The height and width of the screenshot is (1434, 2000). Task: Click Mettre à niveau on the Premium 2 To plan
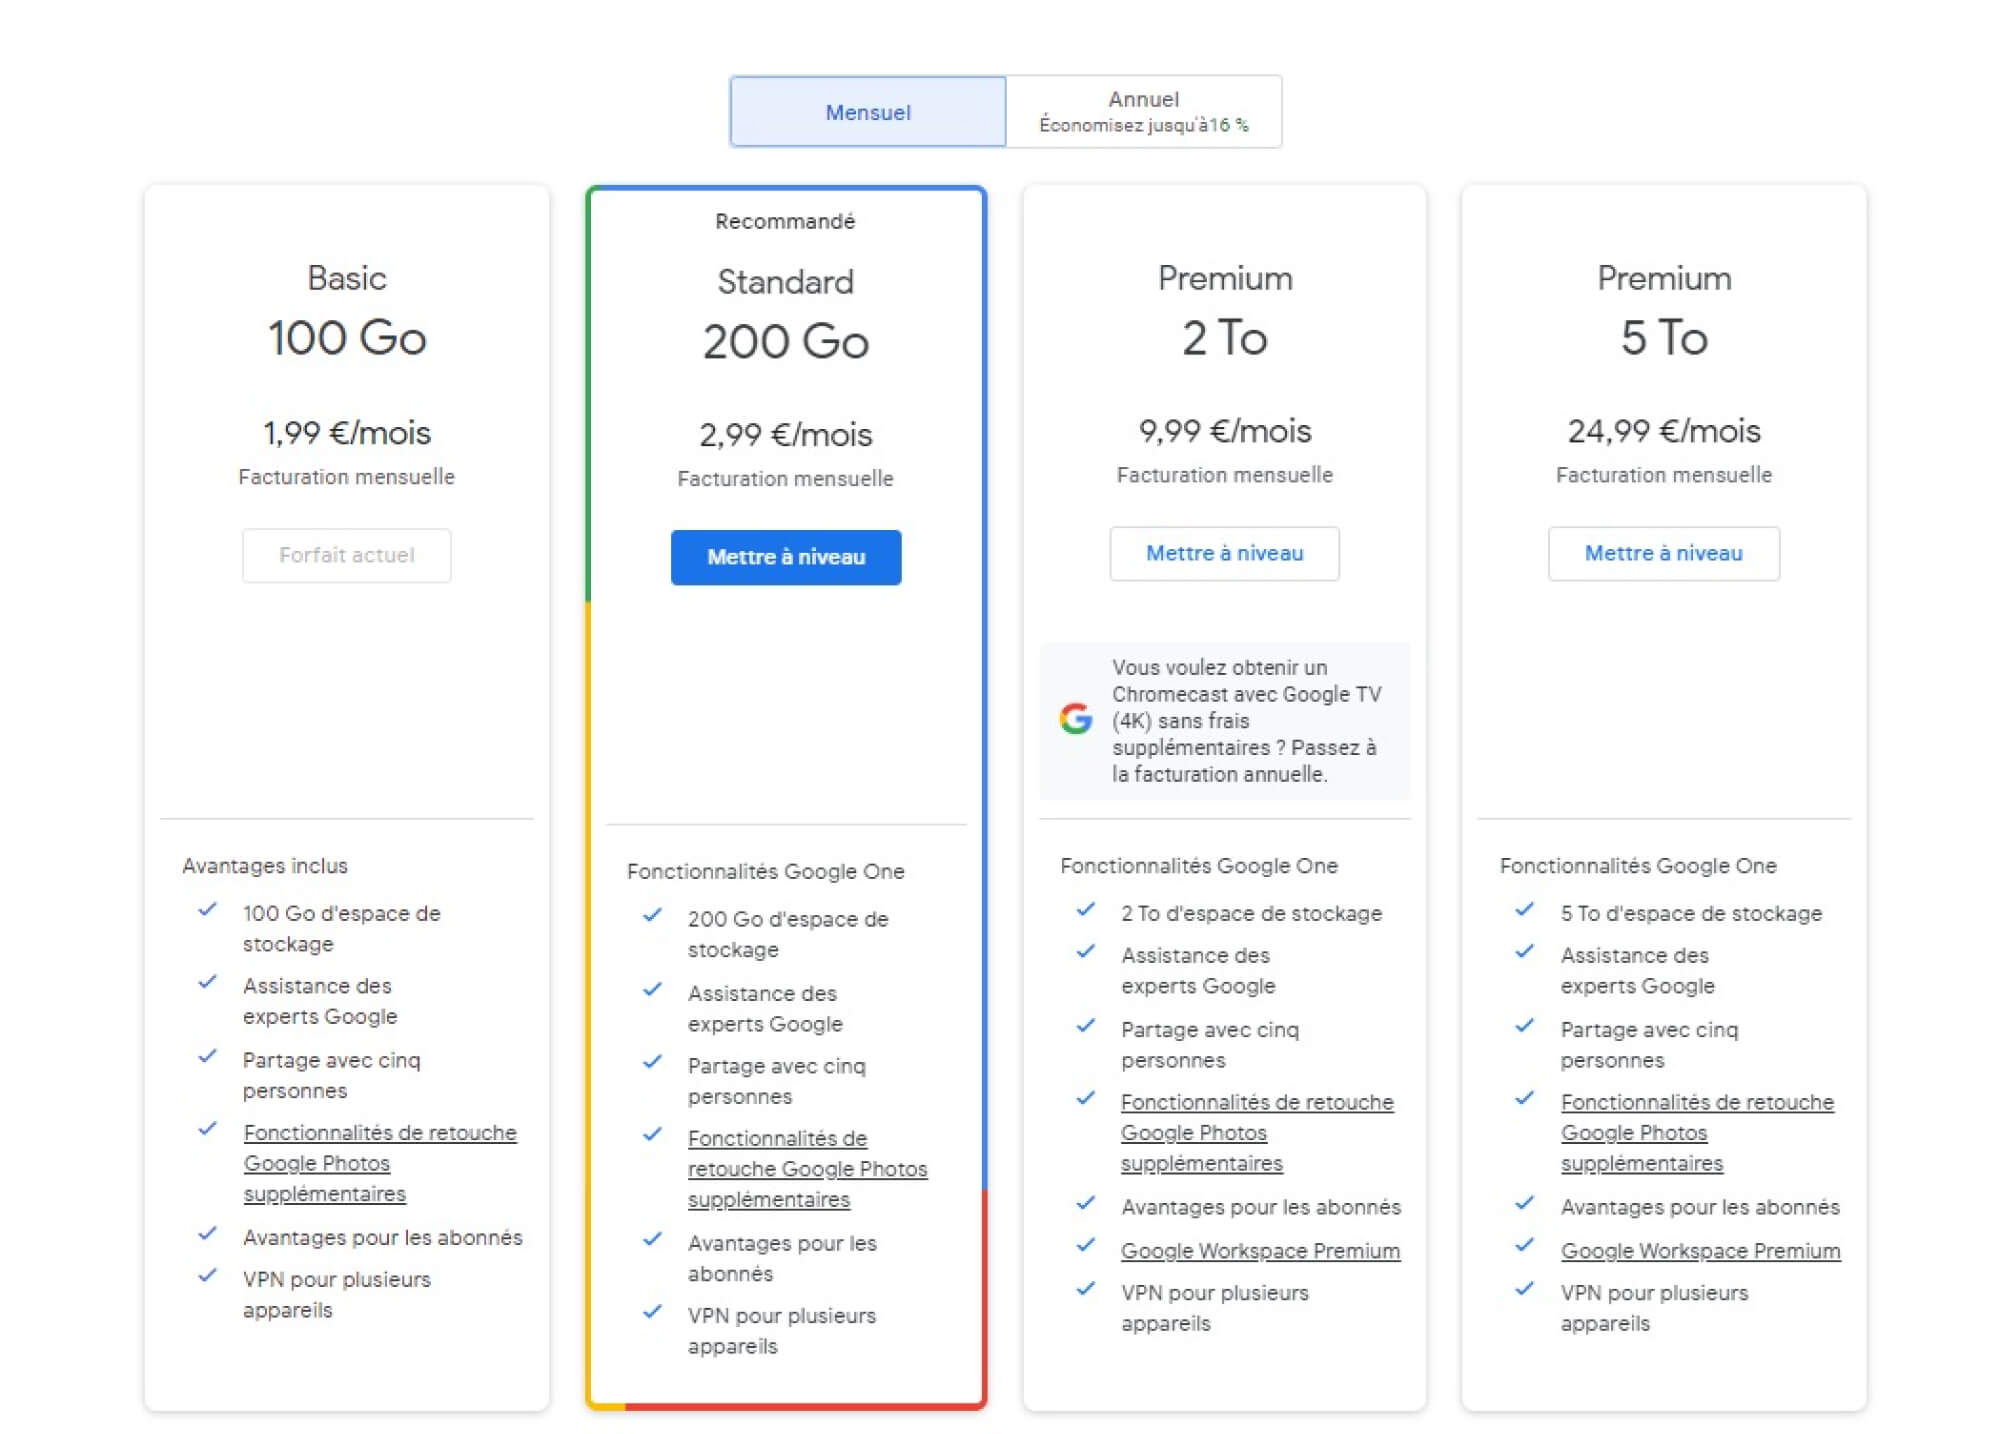coord(1223,553)
